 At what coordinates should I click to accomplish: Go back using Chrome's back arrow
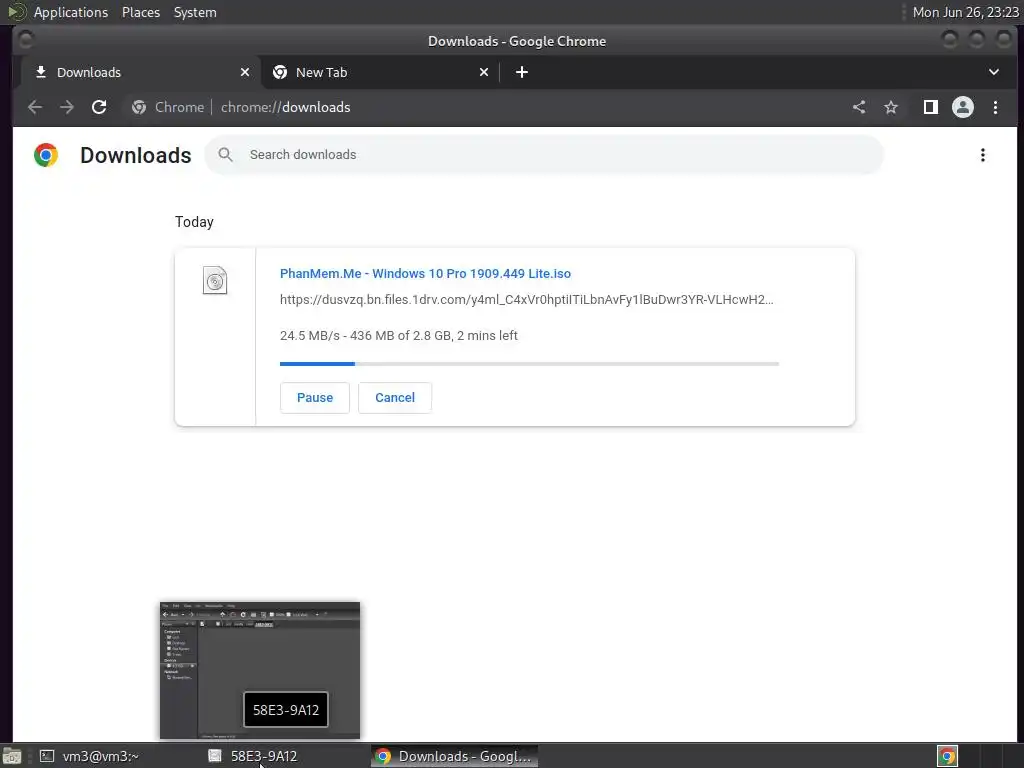(35, 107)
